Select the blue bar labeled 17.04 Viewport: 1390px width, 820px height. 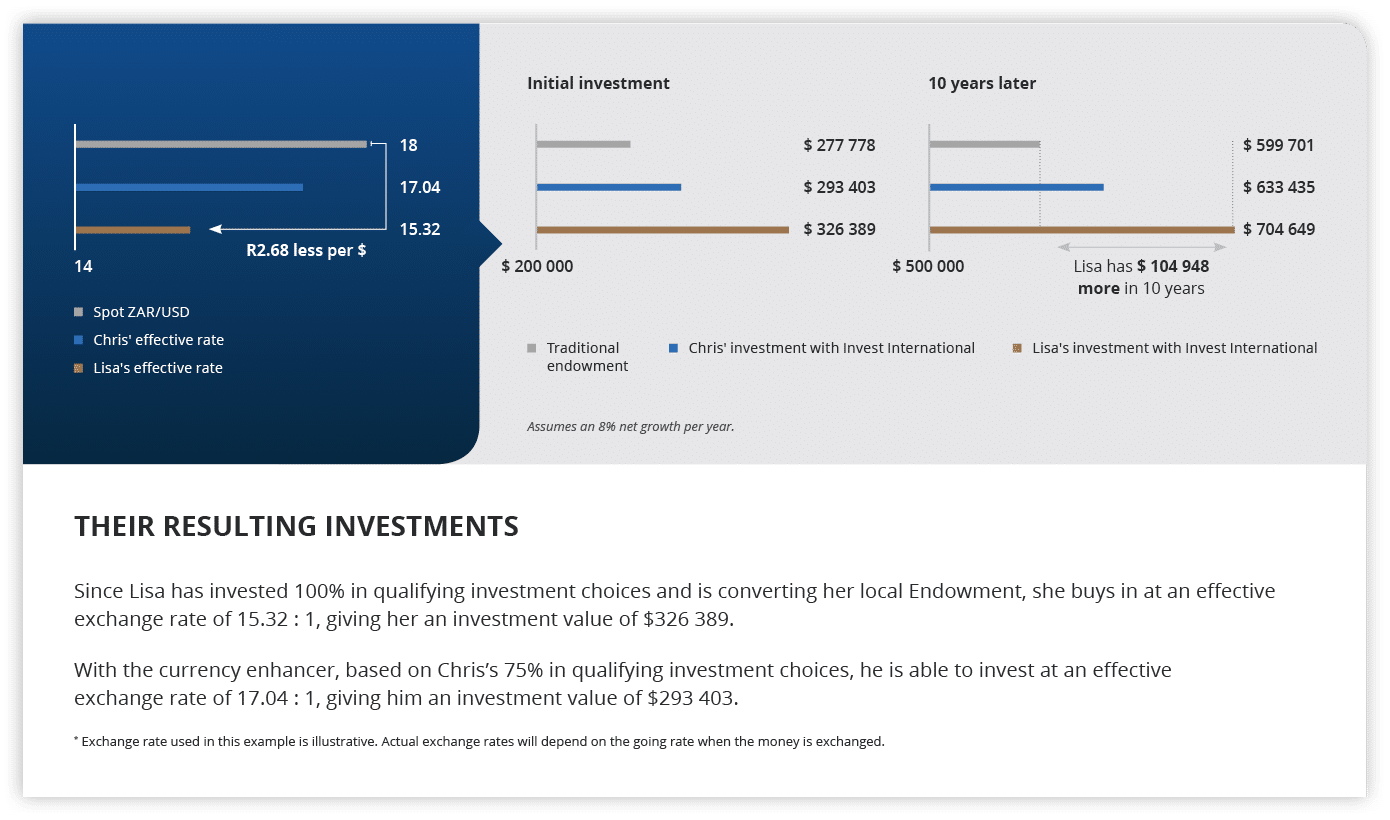click(x=189, y=187)
